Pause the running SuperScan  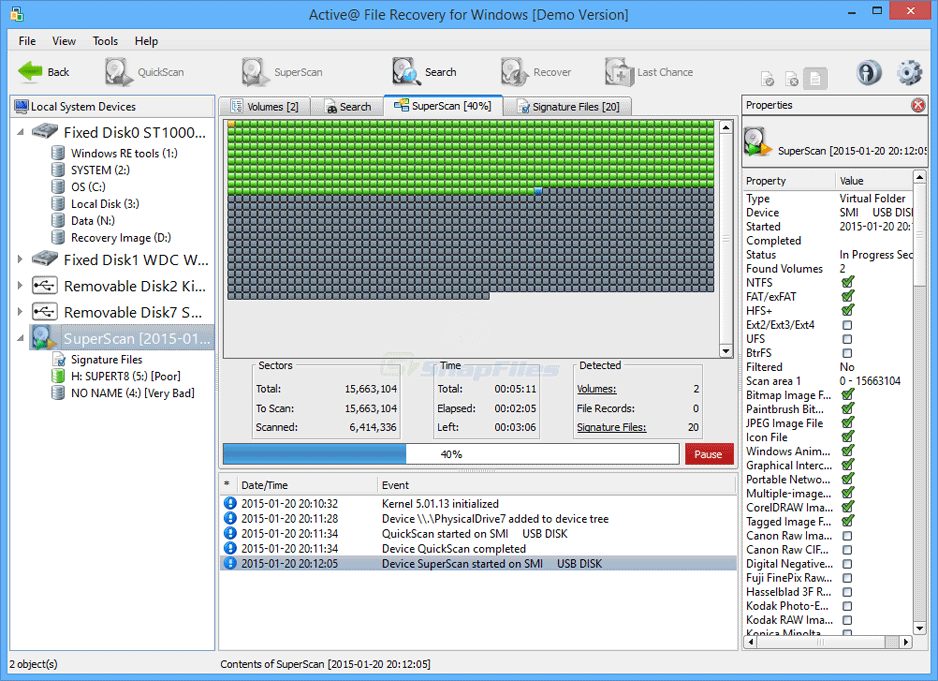pos(708,453)
